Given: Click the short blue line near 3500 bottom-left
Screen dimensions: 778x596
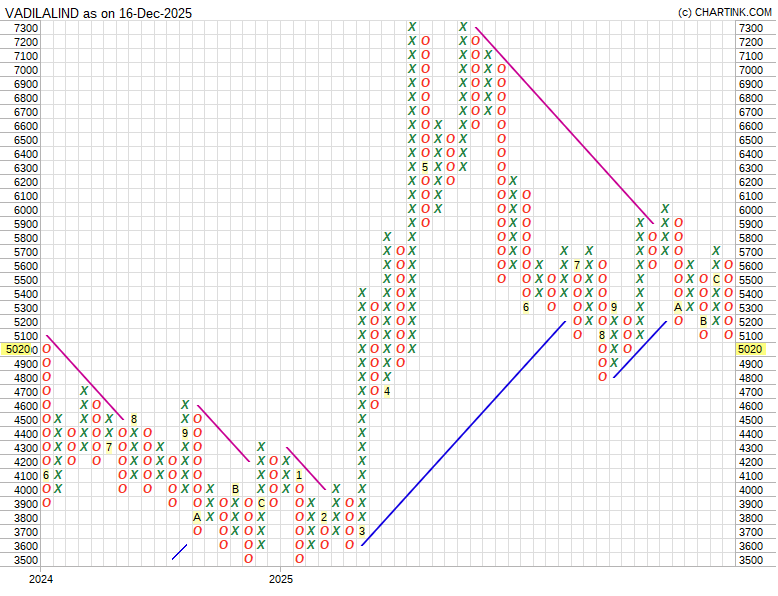Looking at the screenshot, I should tap(180, 551).
